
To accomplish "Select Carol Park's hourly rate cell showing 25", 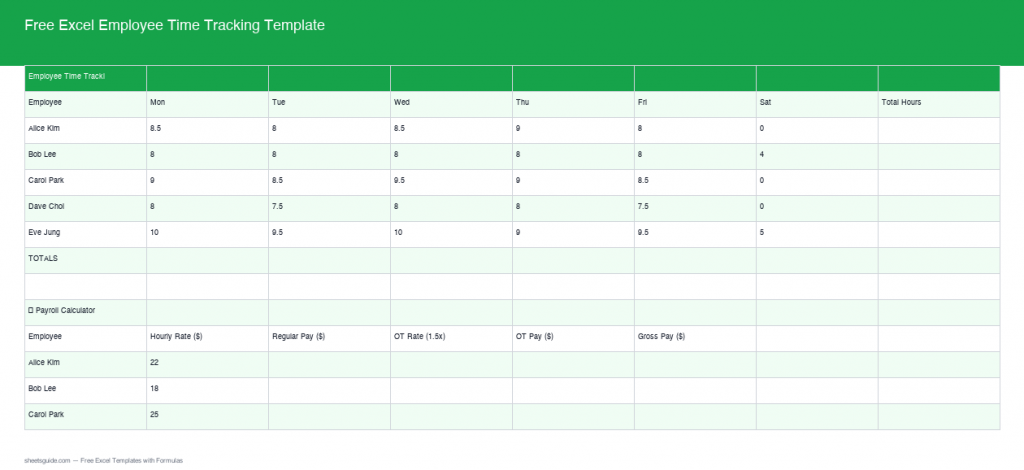I will (x=207, y=415).
